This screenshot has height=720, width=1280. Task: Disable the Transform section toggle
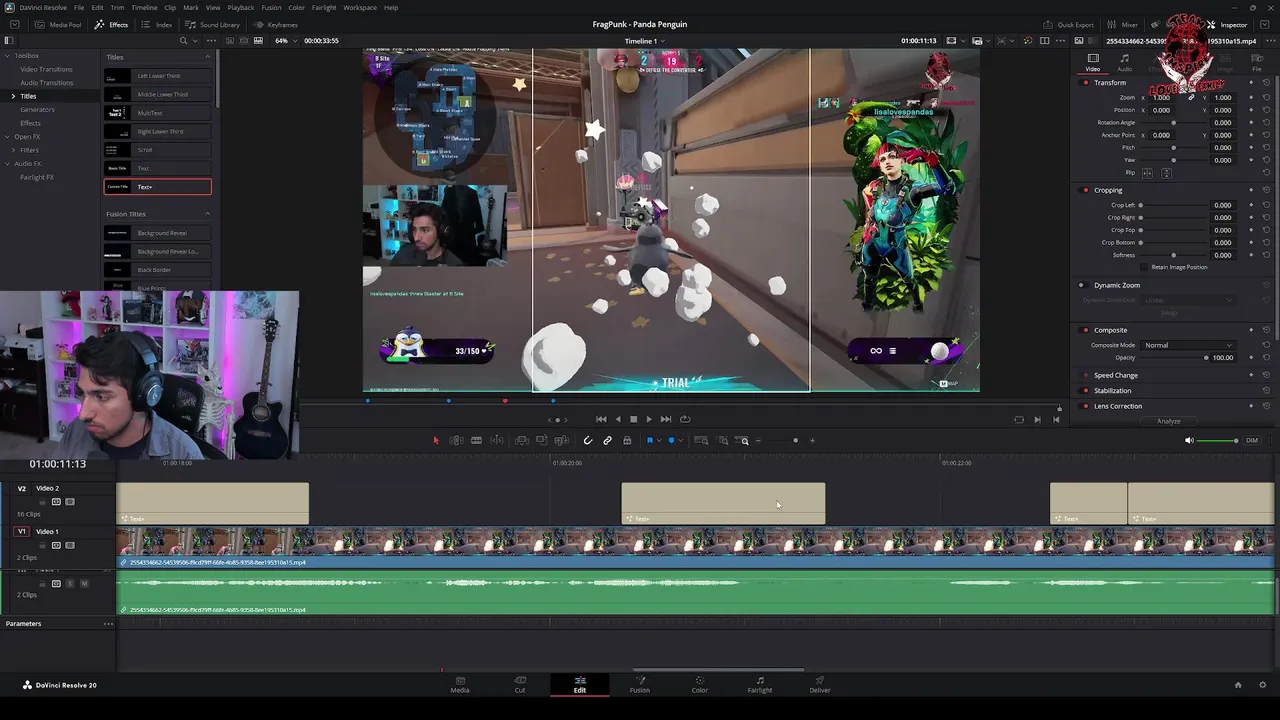click(1085, 83)
